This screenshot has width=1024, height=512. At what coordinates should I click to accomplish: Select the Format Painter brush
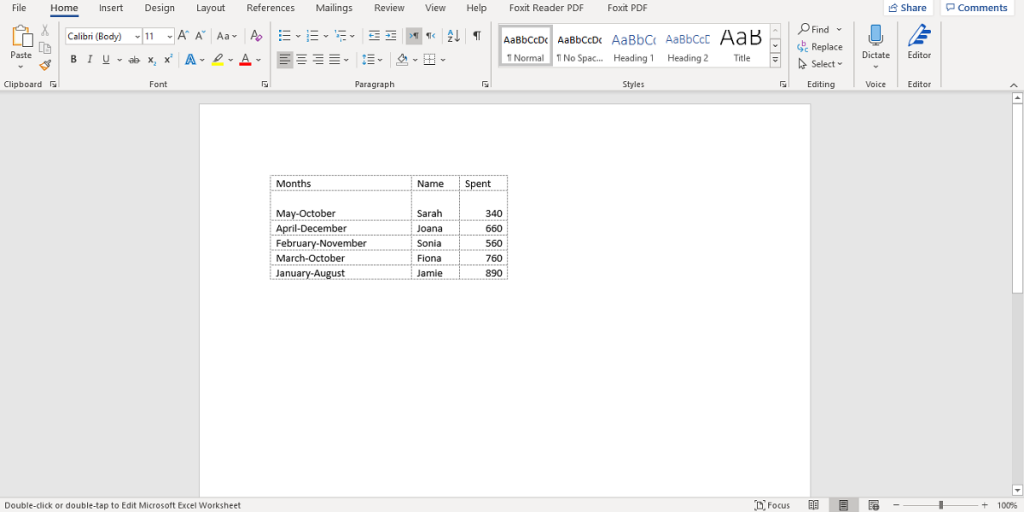pyautogui.click(x=45, y=65)
